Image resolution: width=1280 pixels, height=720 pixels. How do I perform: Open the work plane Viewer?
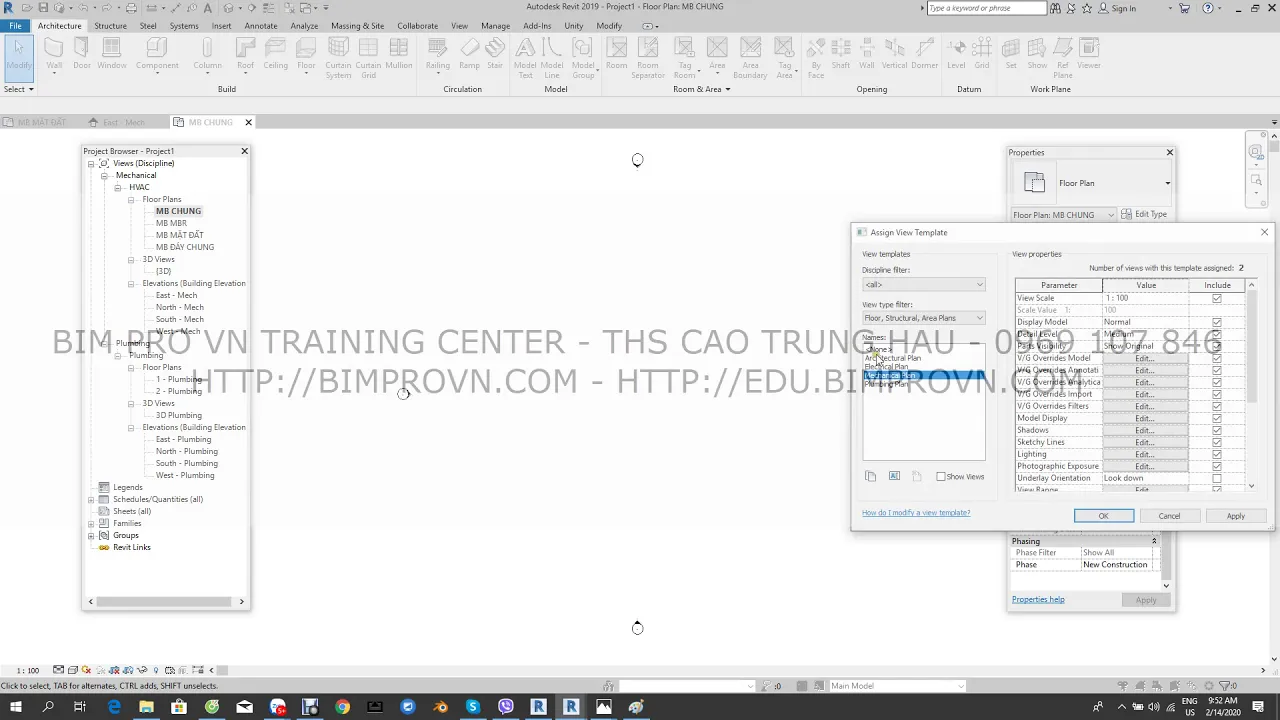(1089, 54)
